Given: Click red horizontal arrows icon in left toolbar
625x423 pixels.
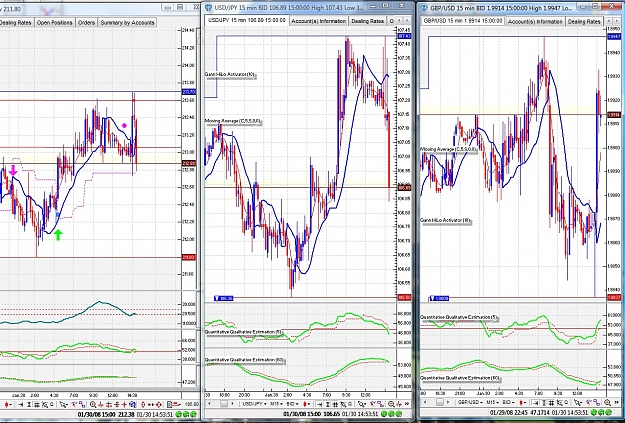Looking at the screenshot, I should (x=151, y=405).
